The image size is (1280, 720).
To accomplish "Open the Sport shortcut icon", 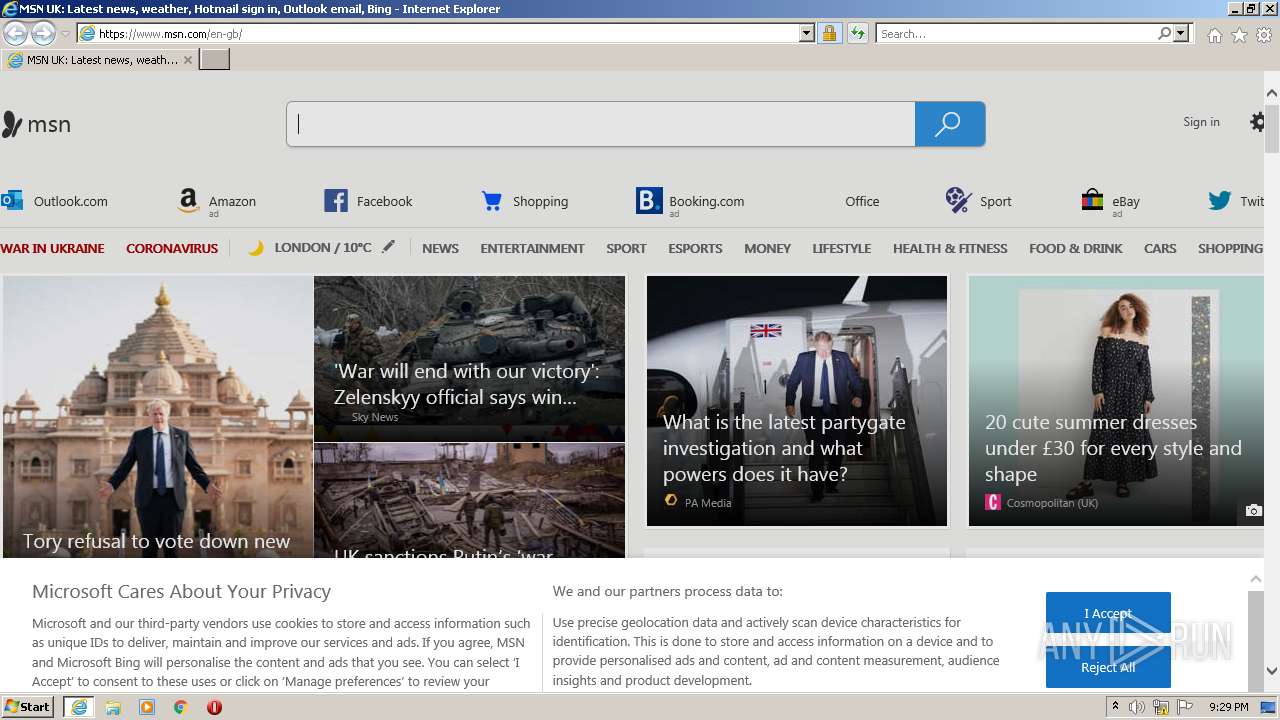I will (x=958, y=201).
